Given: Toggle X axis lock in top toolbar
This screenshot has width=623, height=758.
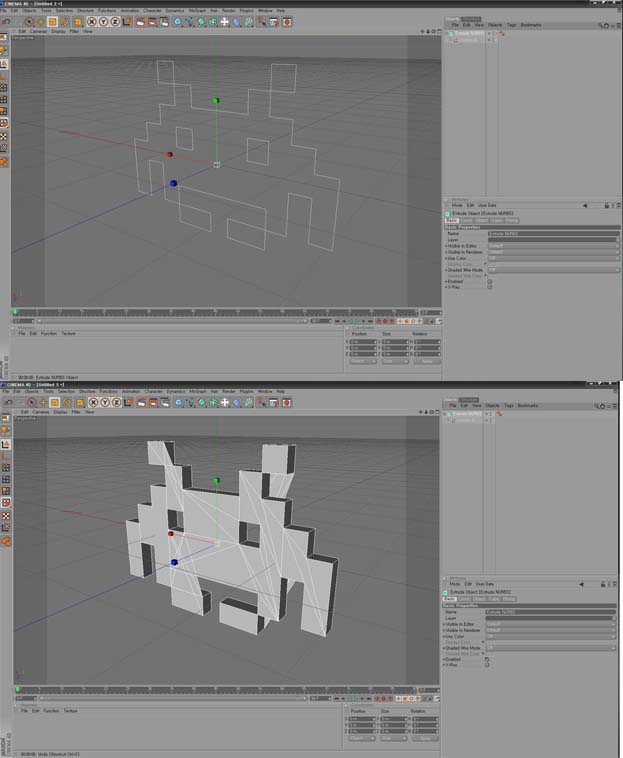Looking at the screenshot, I should pyautogui.click(x=91, y=22).
